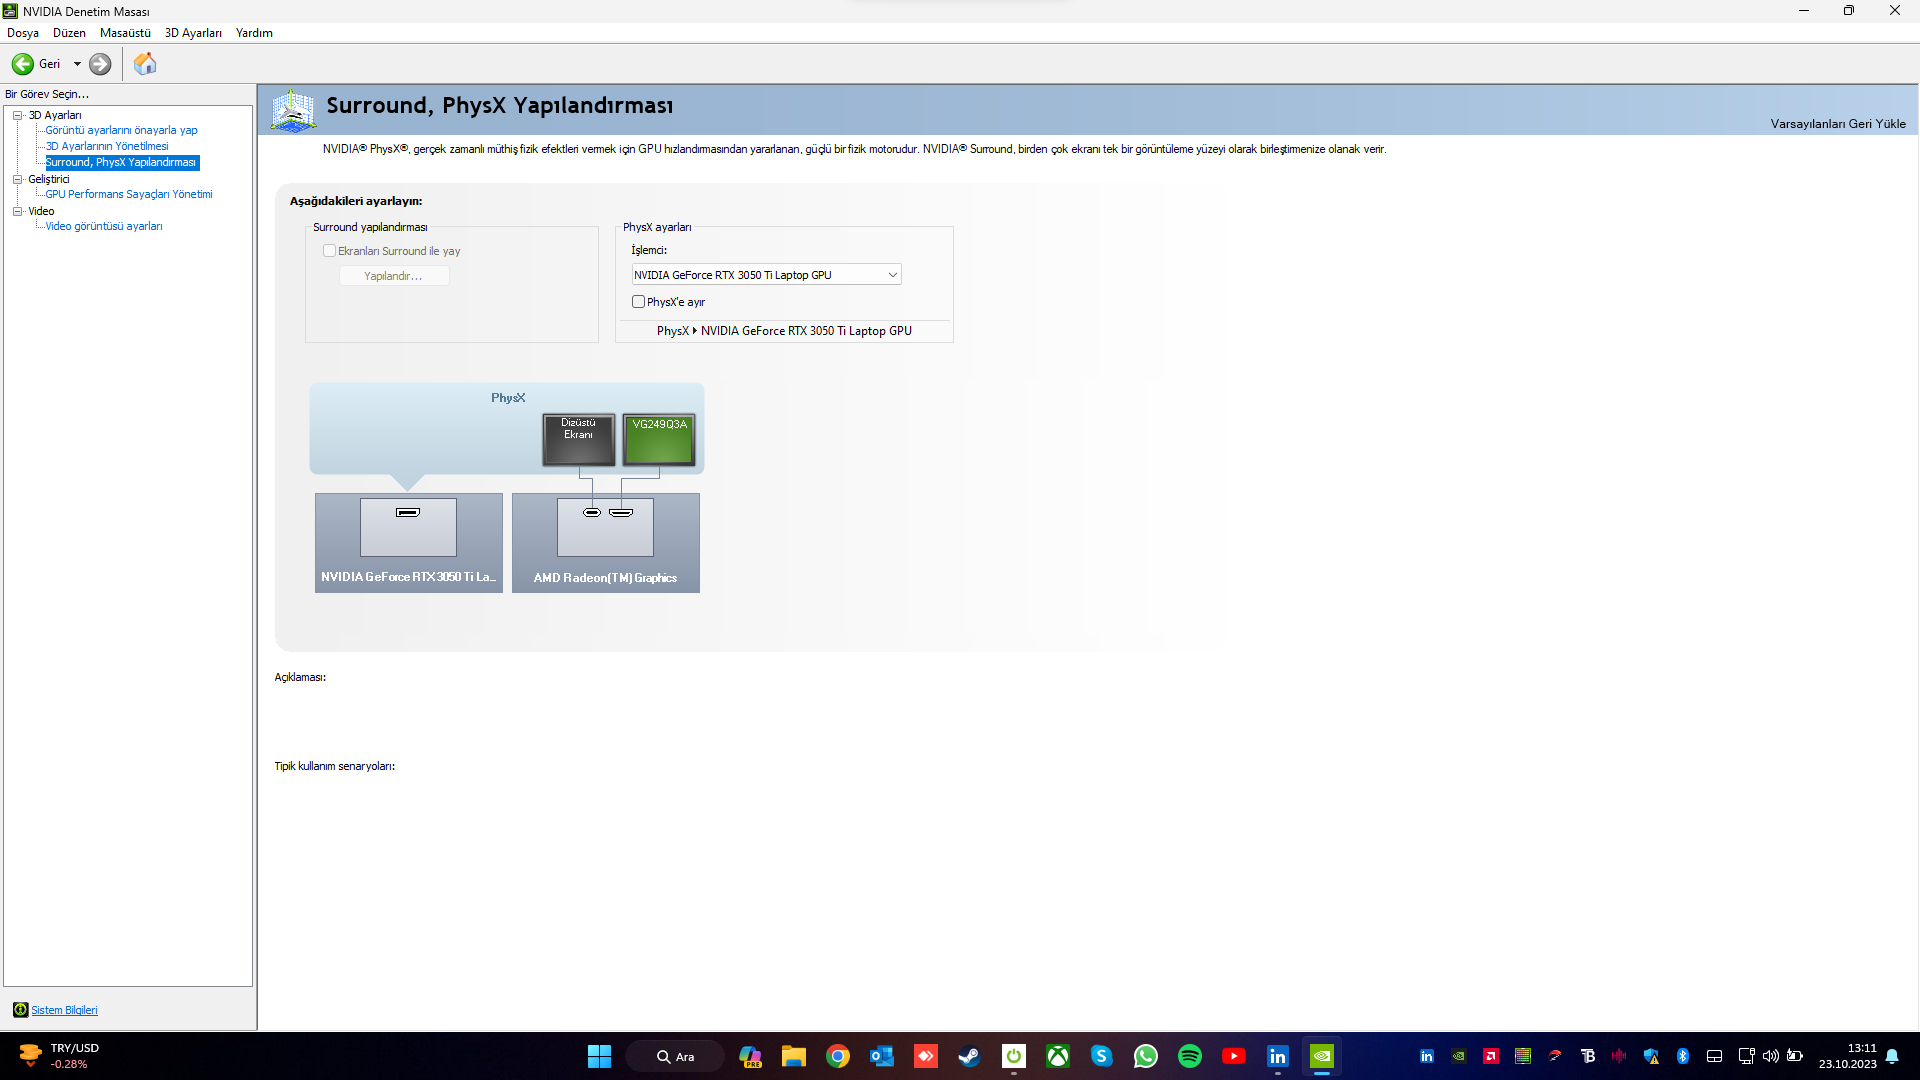
Task: Open the Masaüstü menu
Action: 125,33
